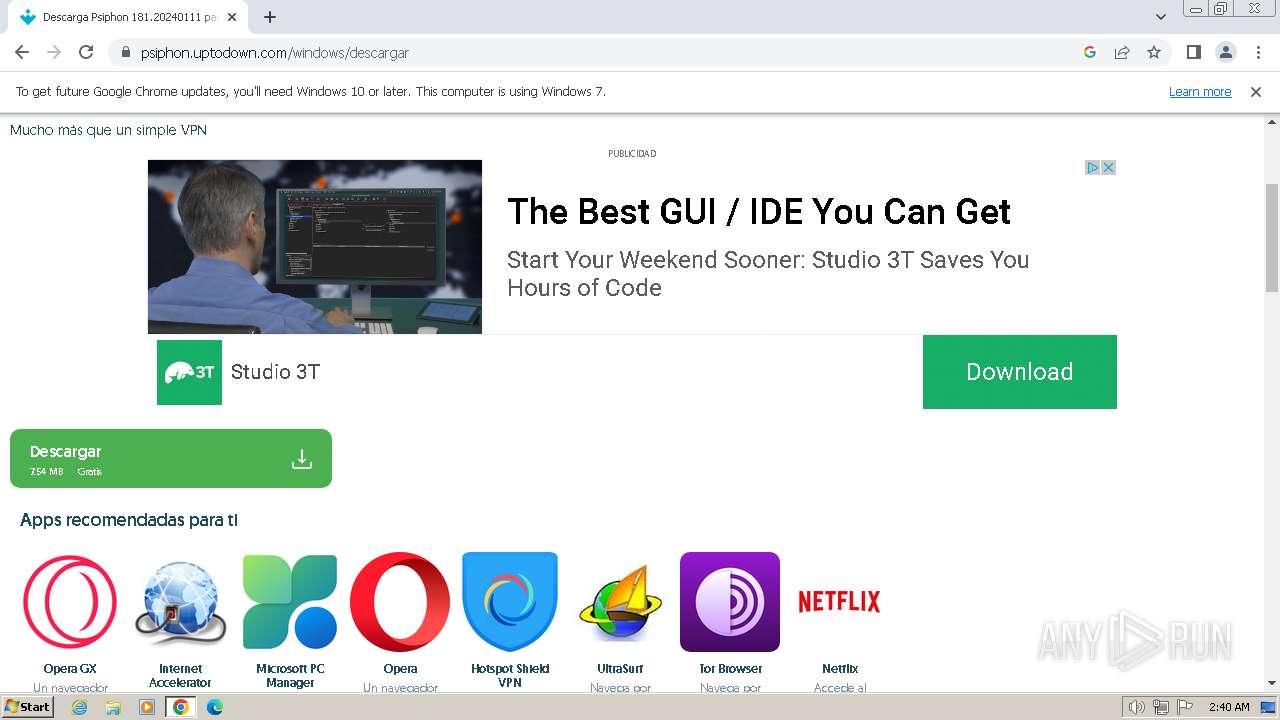Click the UltraSurf label
Viewport: 1280px width, 720px height.
[620, 669]
